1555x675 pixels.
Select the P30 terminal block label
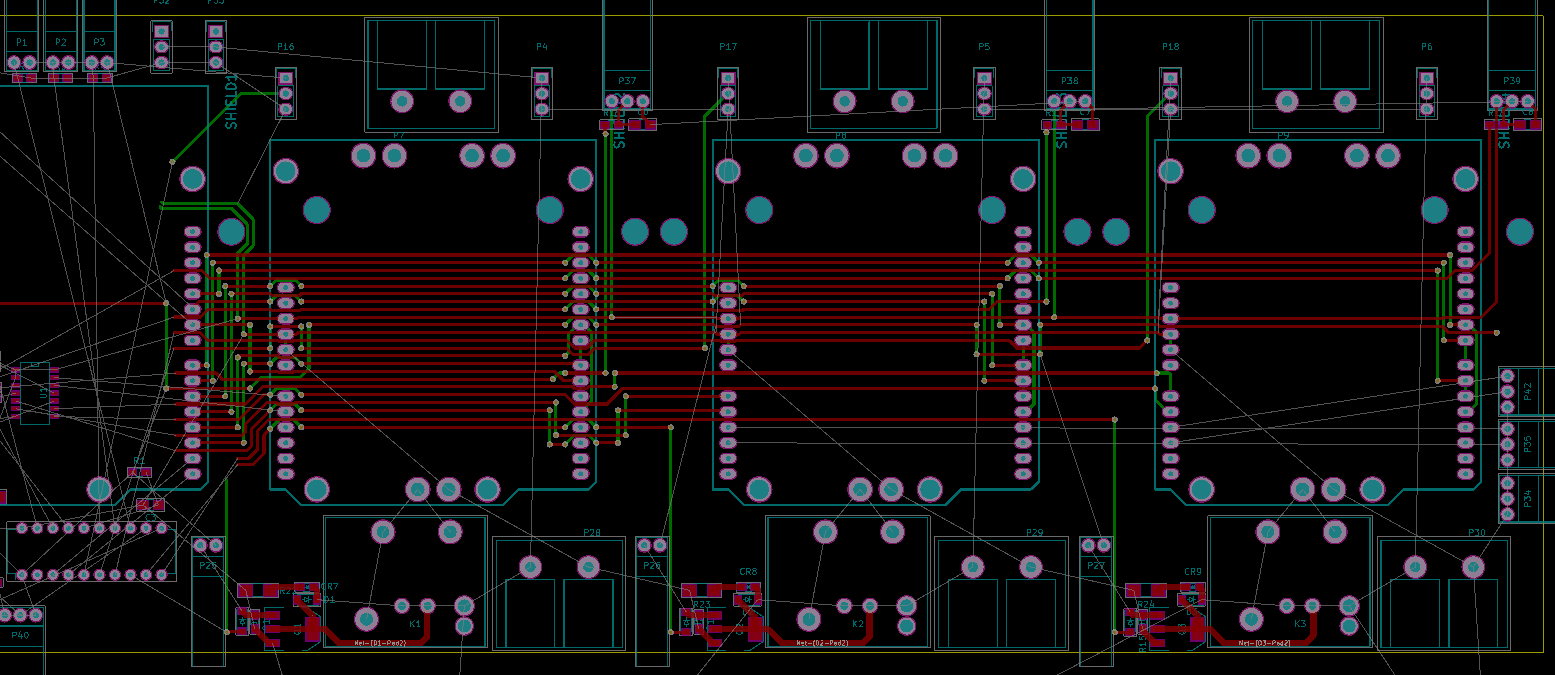1477,533
